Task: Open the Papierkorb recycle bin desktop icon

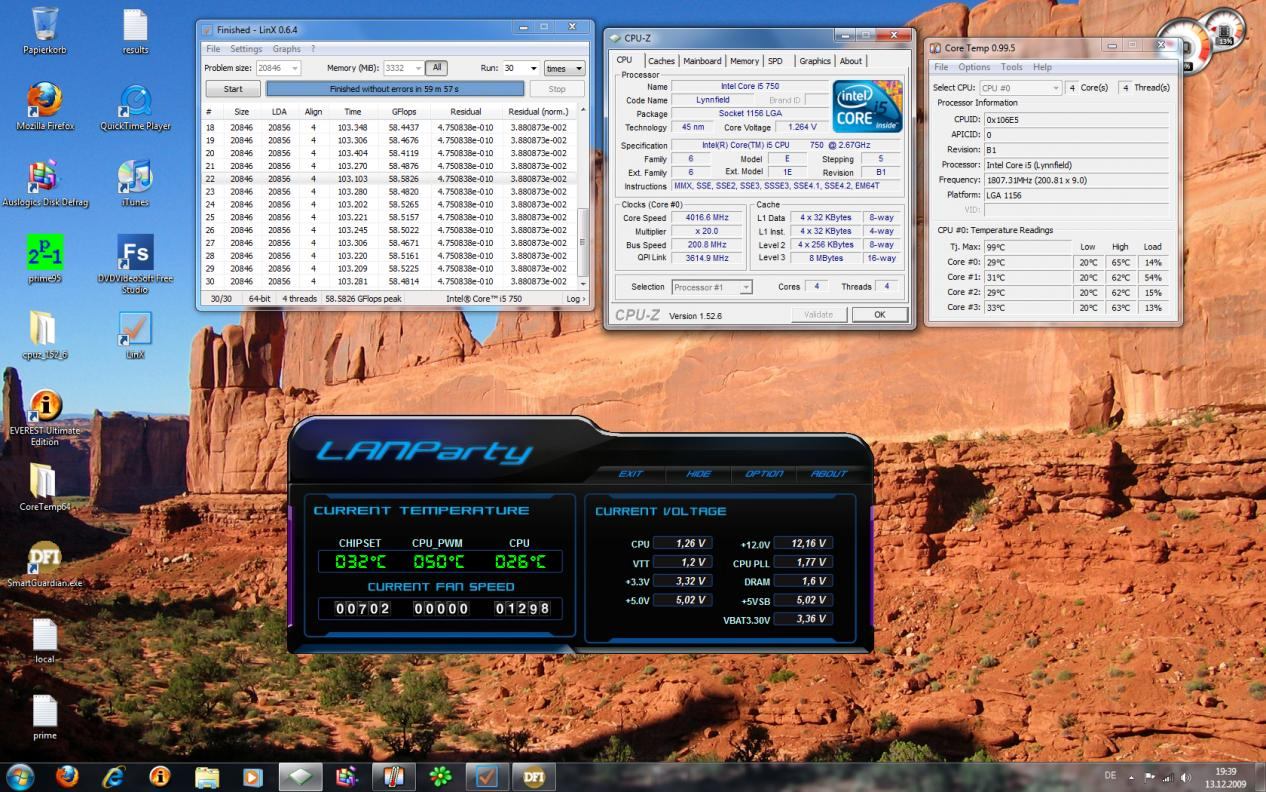Action: [45, 30]
